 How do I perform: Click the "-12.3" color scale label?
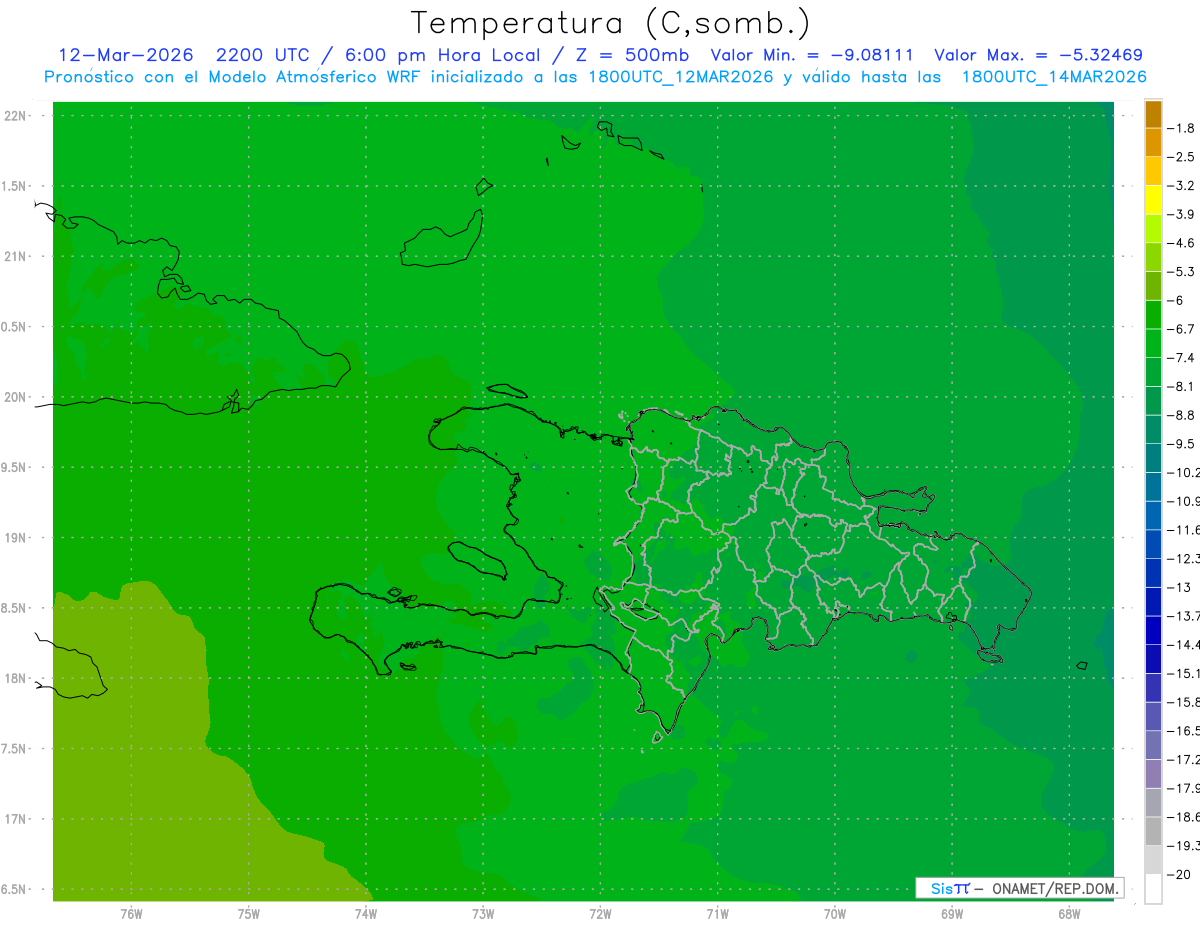click(x=1183, y=558)
